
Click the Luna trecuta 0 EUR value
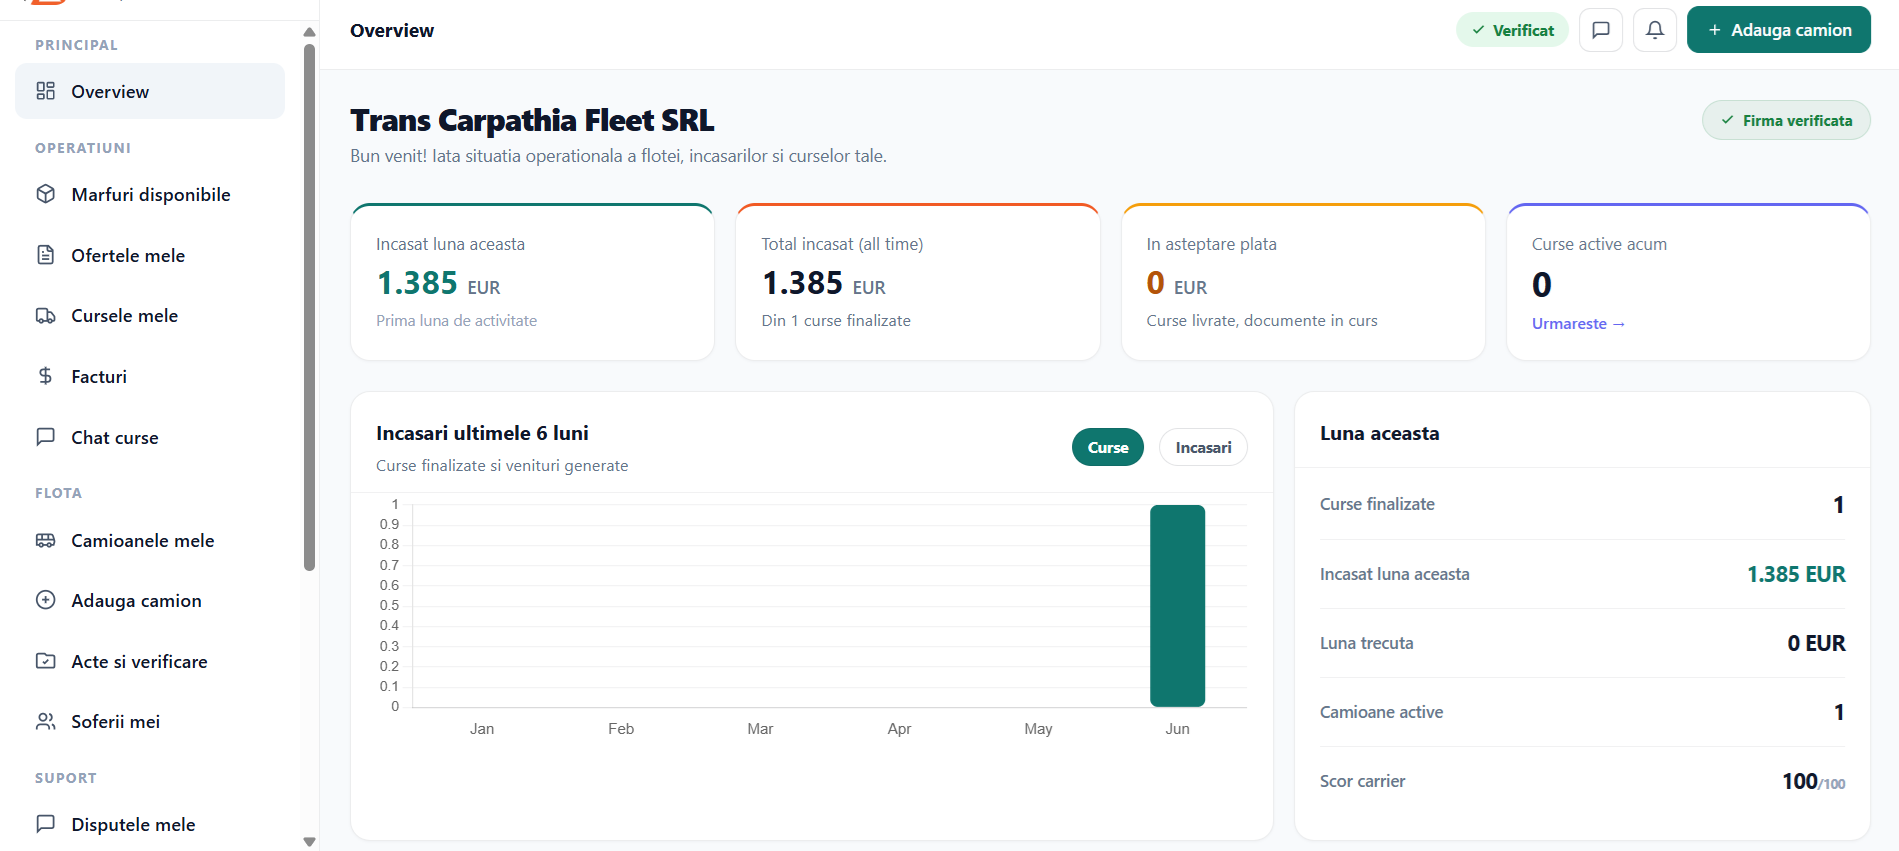coord(1816,643)
